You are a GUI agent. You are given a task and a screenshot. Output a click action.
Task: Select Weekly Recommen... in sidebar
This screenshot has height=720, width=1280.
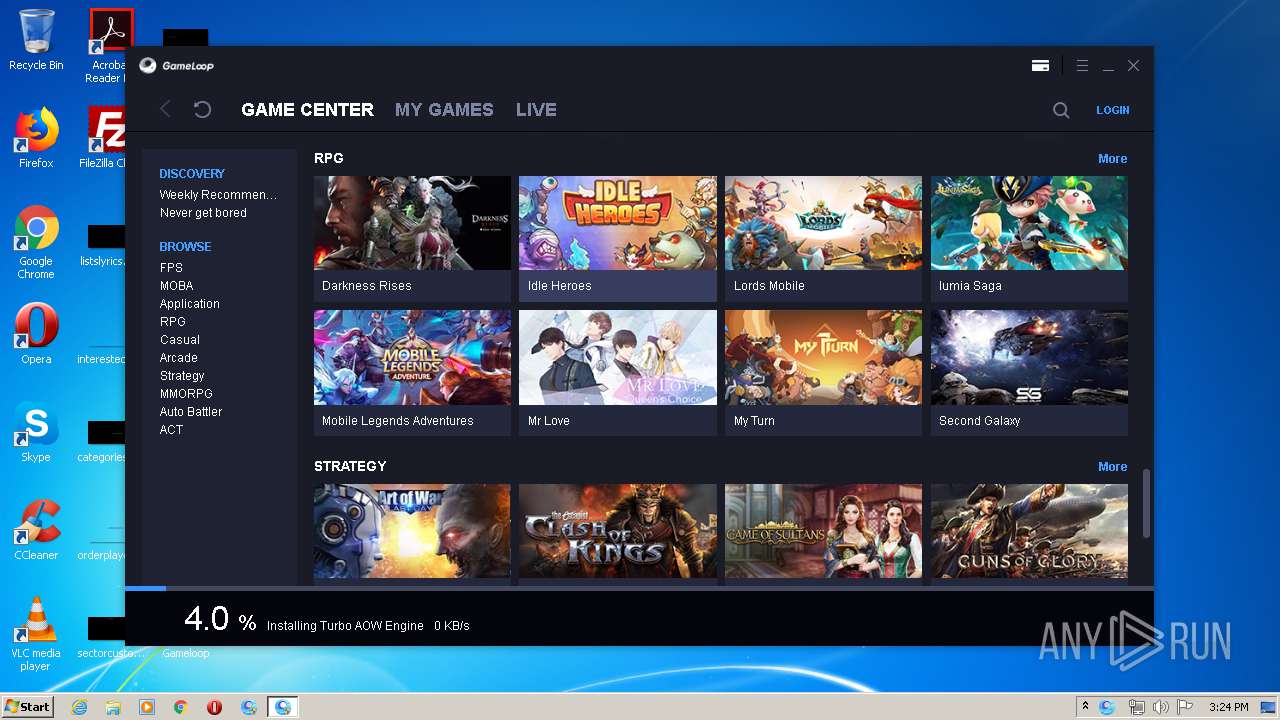coord(218,195)
